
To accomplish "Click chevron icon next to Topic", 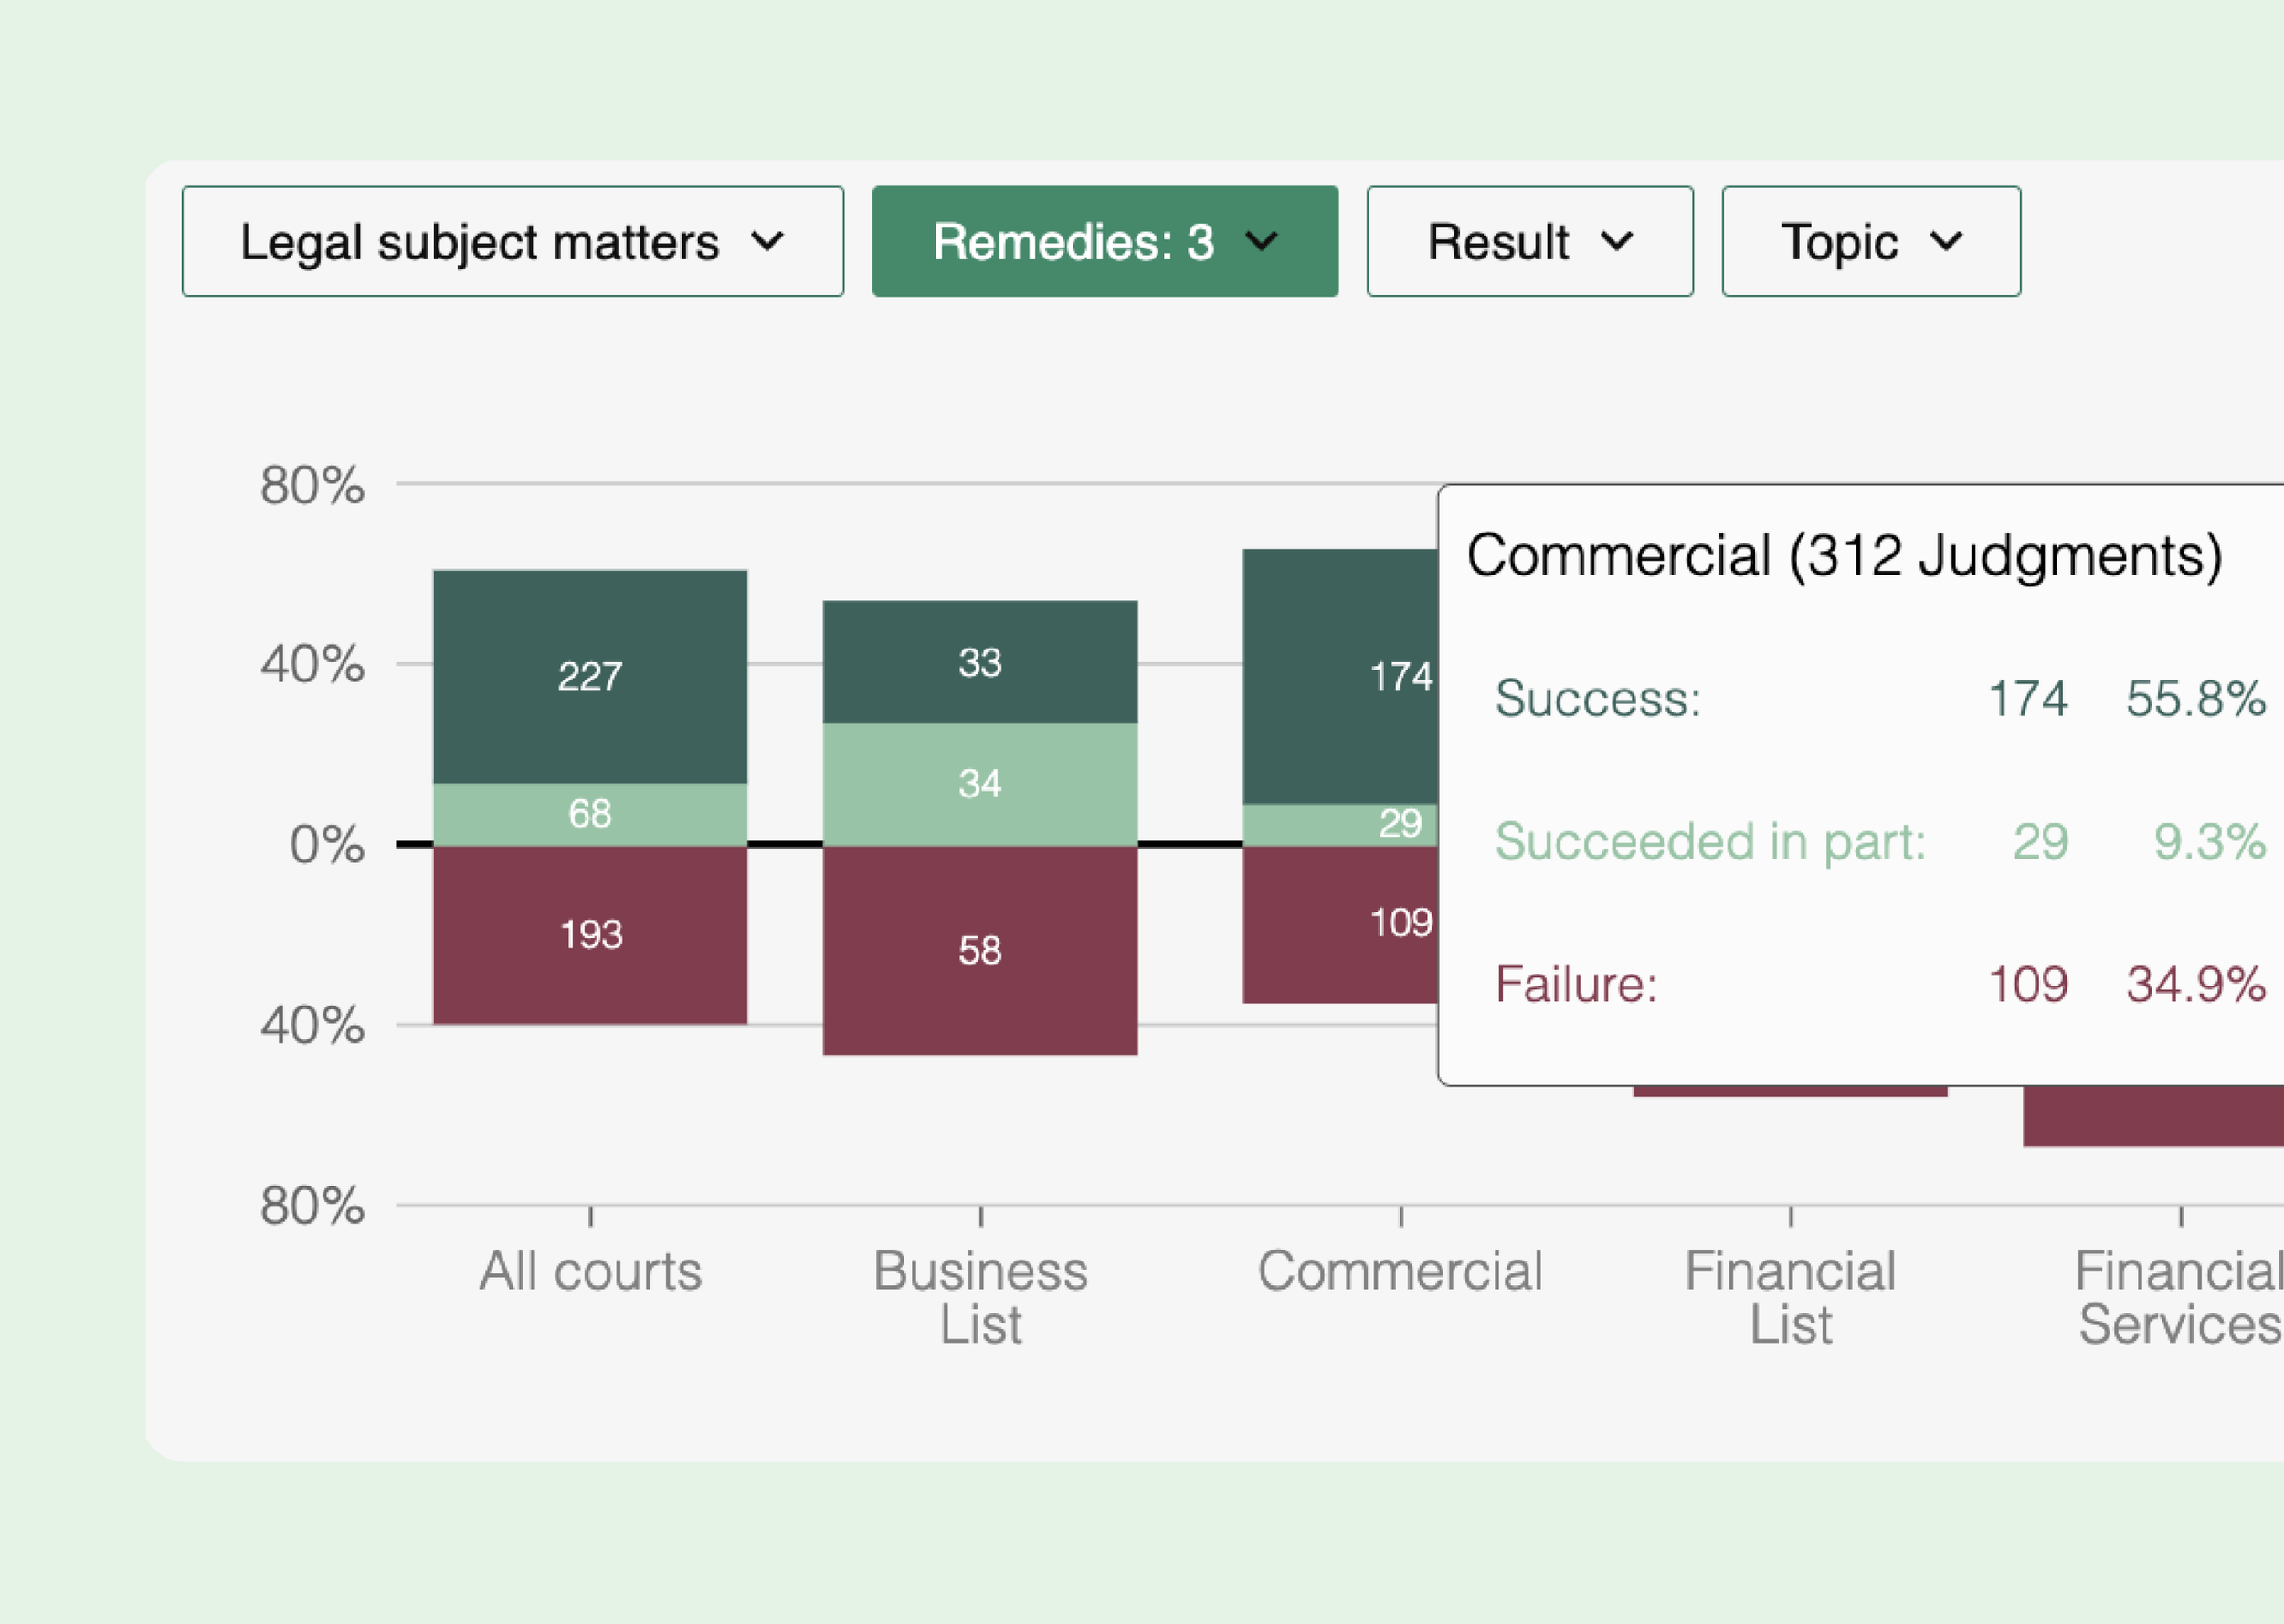I will [1946, 242].
